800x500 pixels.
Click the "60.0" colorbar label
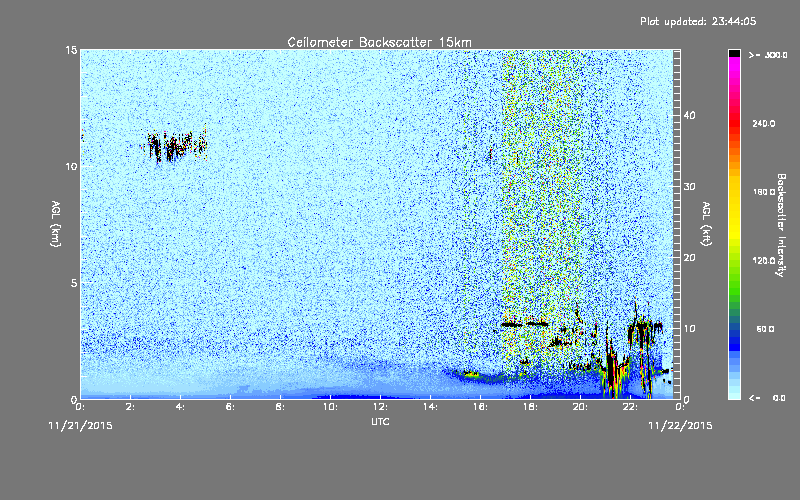coord(765,329)
